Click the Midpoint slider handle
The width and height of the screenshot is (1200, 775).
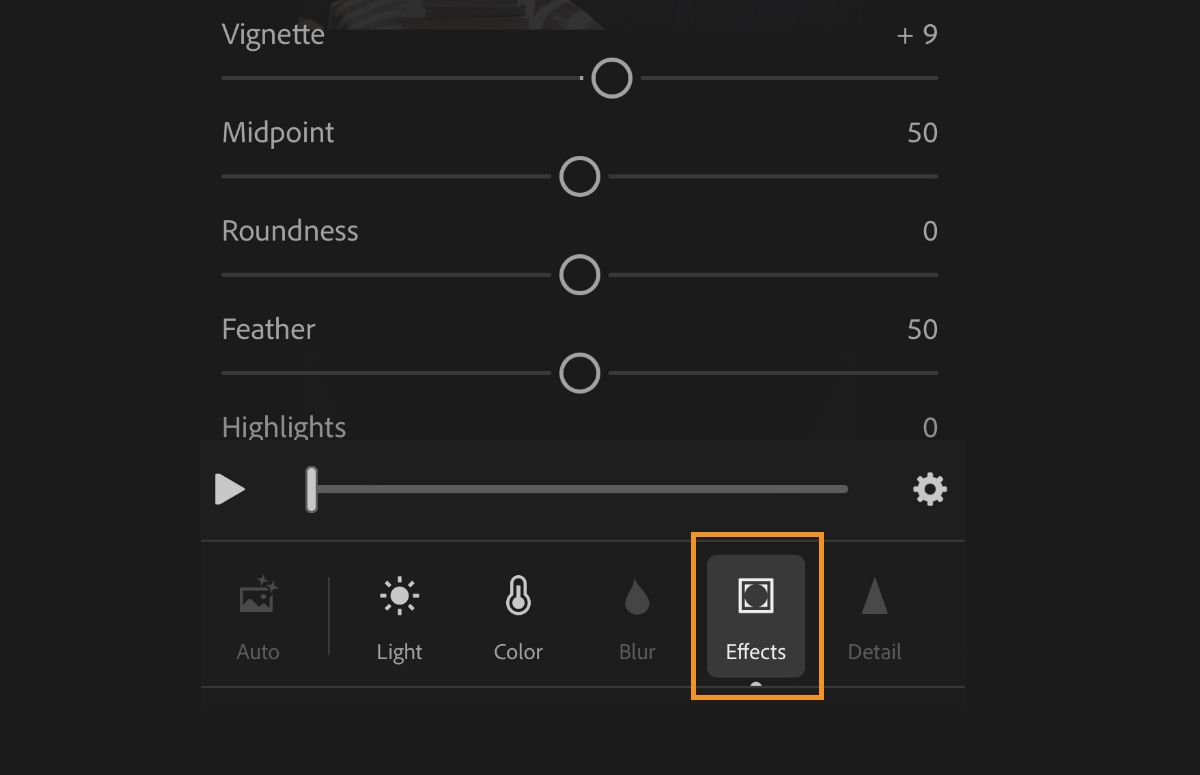(579, 176)
